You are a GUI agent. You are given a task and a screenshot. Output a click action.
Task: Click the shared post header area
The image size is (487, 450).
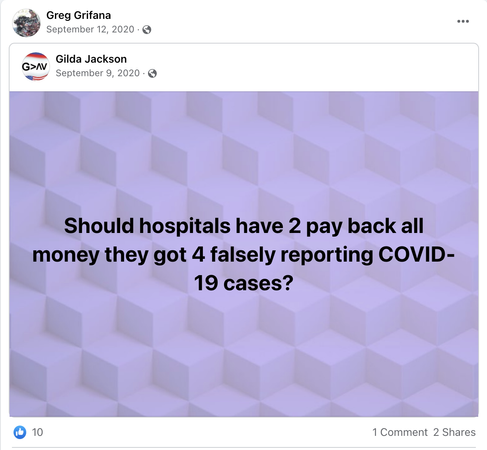coord(244,67)
